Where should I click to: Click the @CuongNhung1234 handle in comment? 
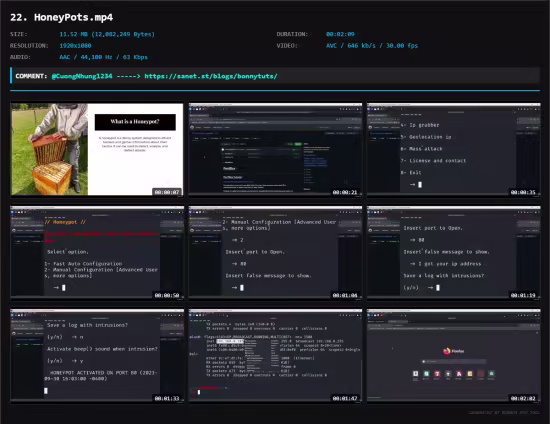pyautogui.click(x=82, y=76)
